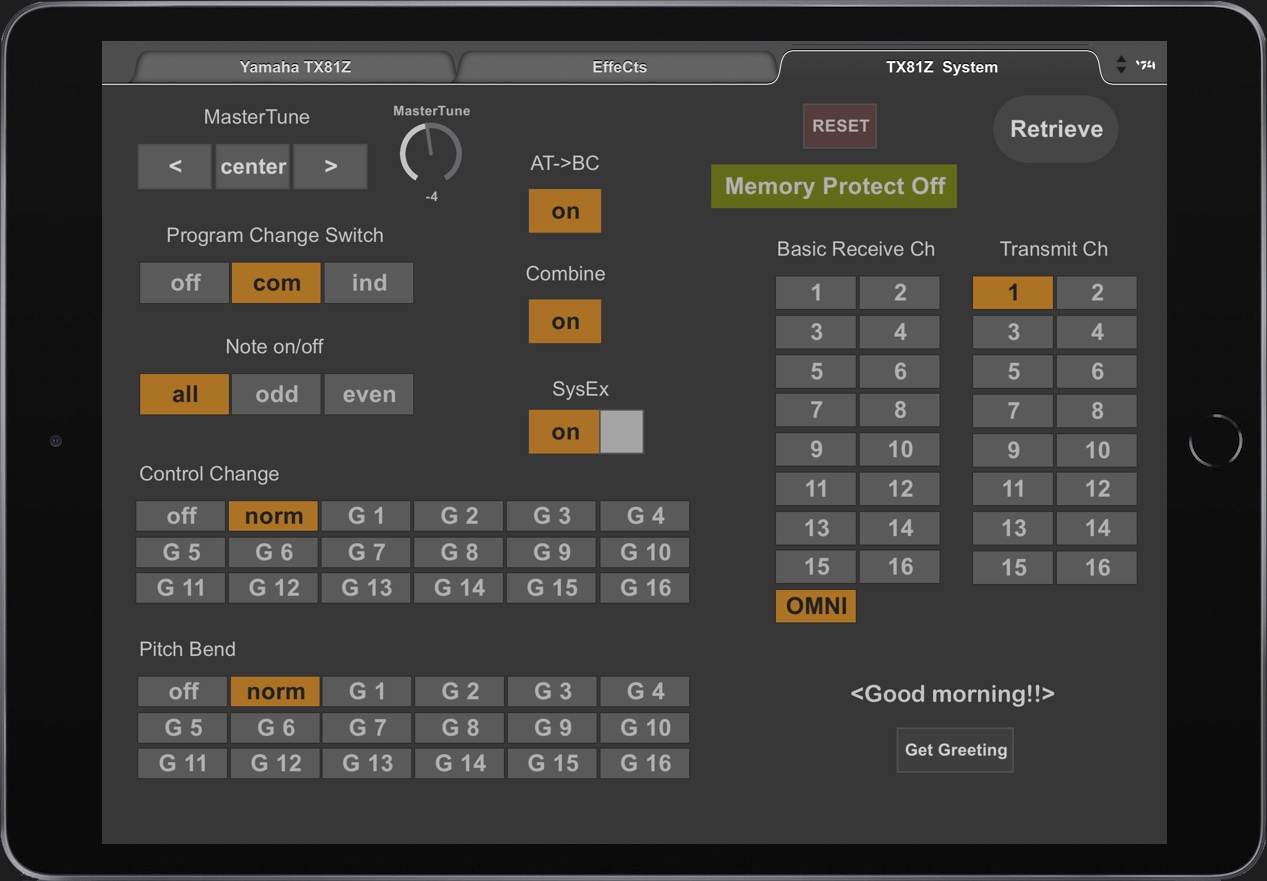Toggle the SysEx on switch
Screen dimensions: 1267x881
(x=564, y=432)
